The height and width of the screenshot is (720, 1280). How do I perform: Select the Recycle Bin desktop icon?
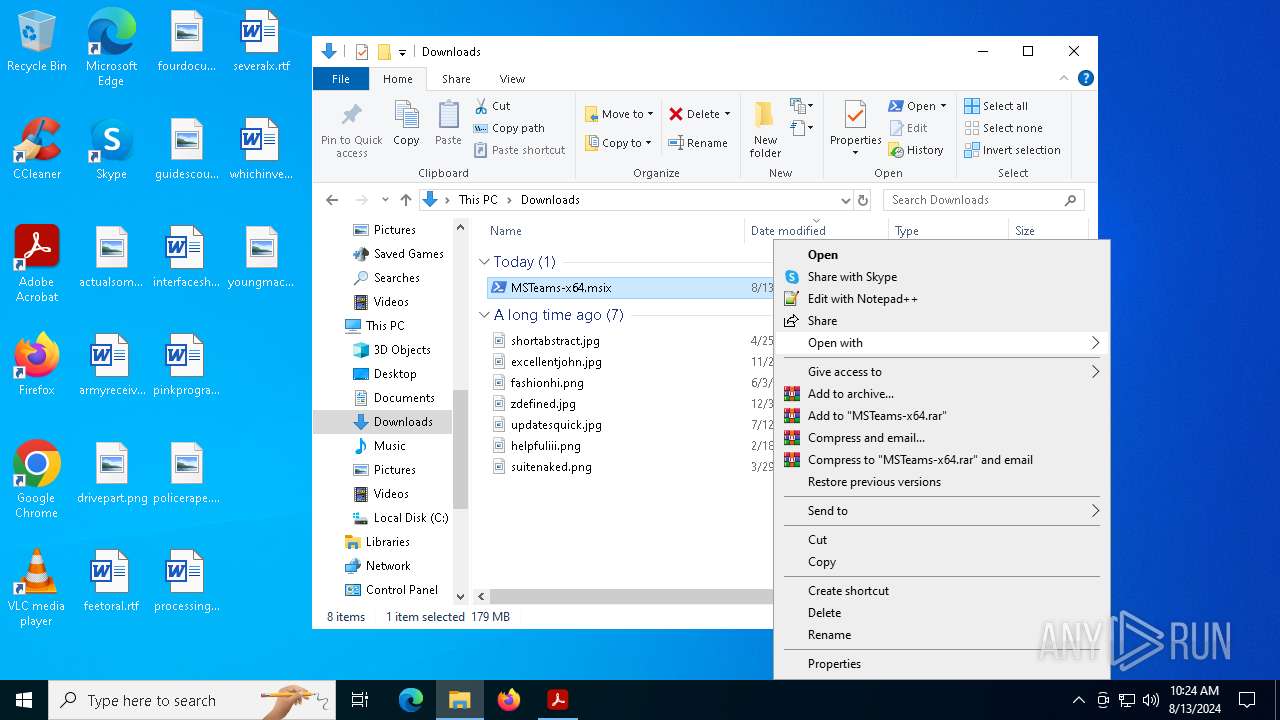tap(37, 42)
